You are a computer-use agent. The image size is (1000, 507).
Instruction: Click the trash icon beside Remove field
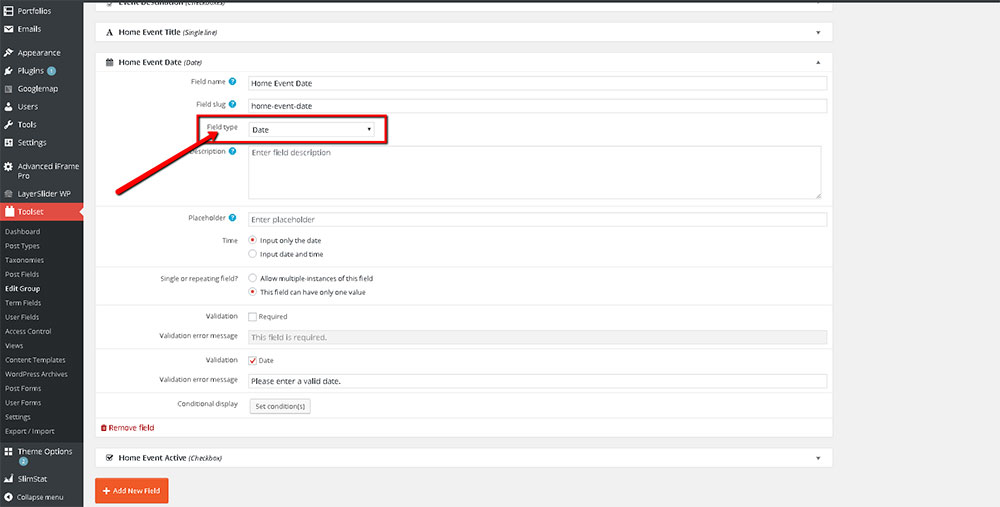coord(103,428)
